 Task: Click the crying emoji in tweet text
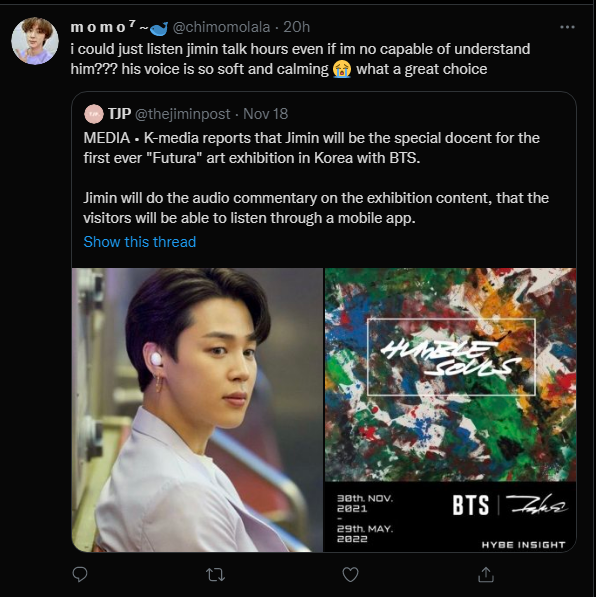342,69
